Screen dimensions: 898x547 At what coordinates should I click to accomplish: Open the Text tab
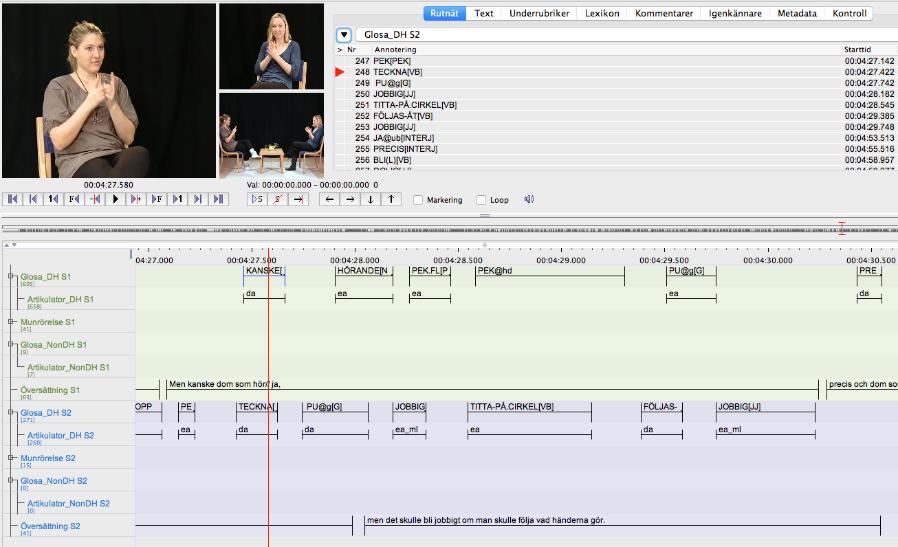point(483,13)
